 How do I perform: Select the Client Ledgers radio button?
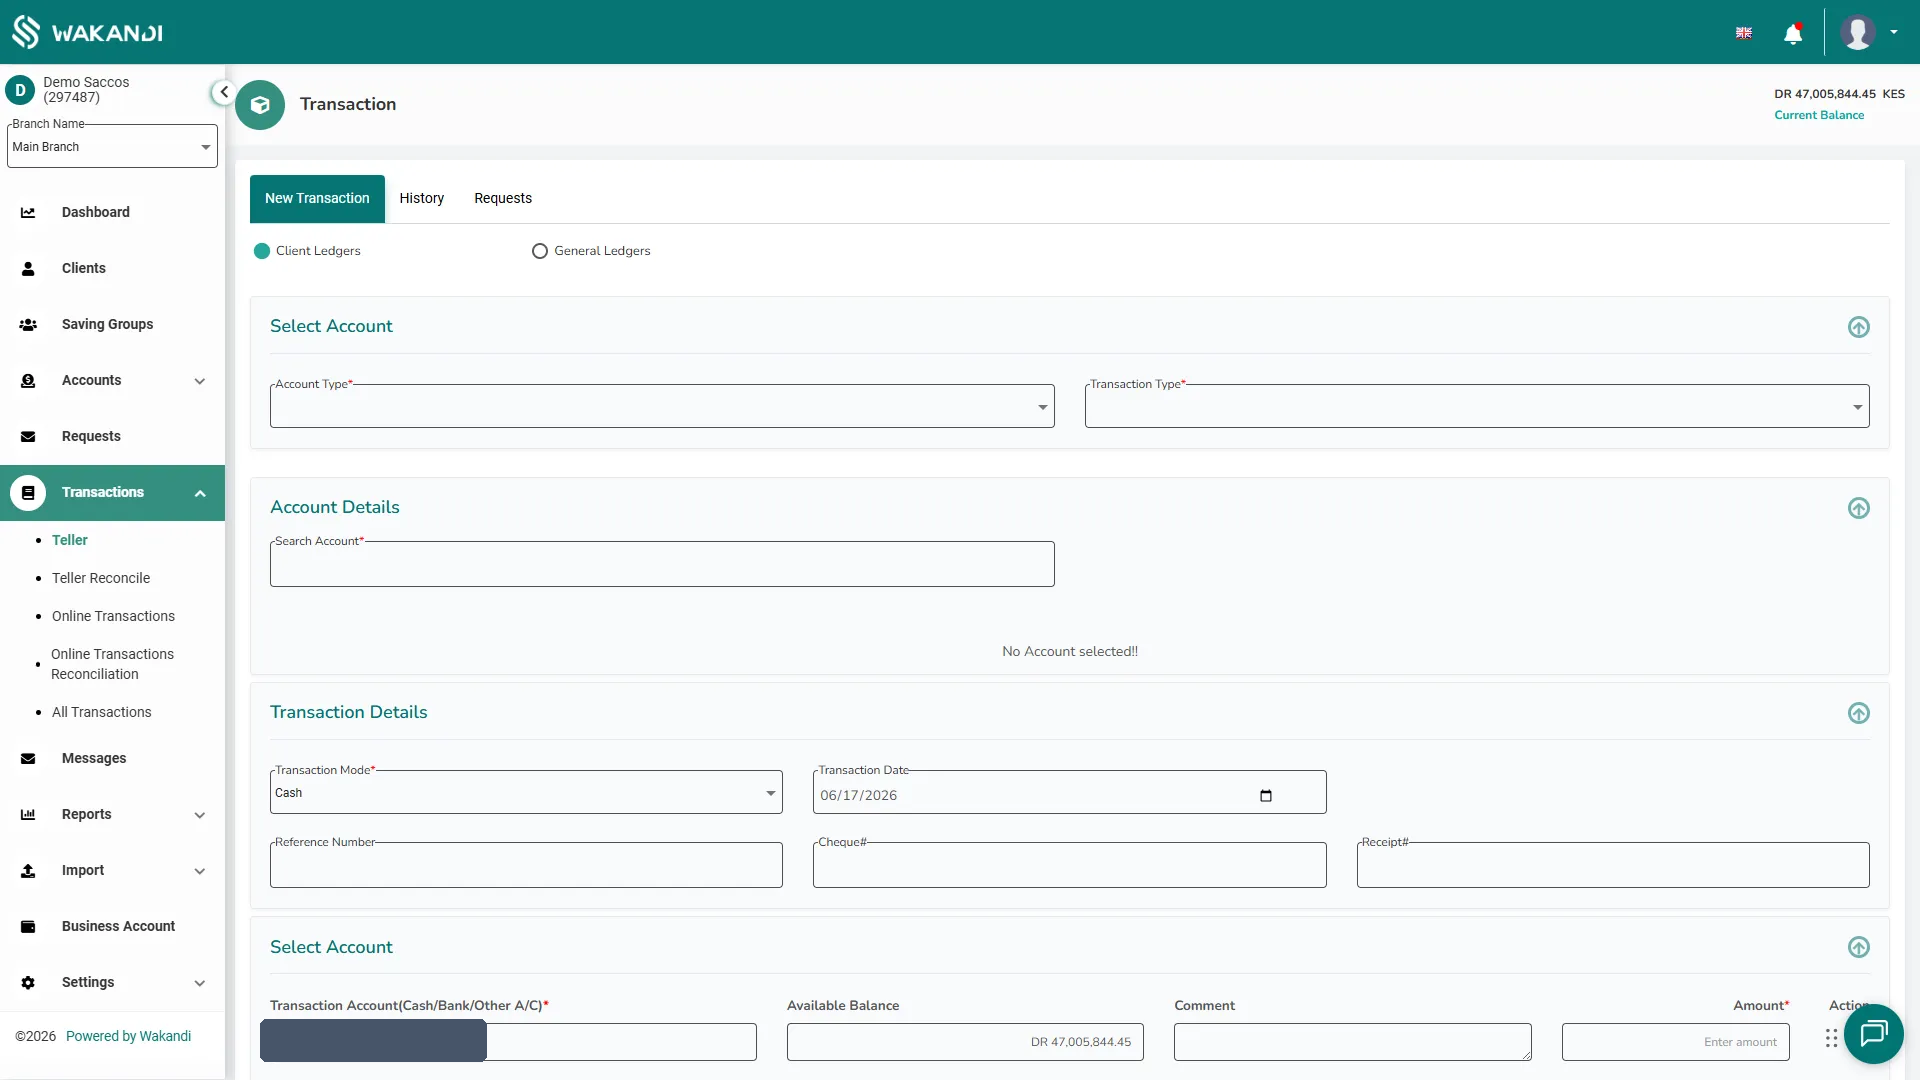pyautogui.click(x=262, y=251)
